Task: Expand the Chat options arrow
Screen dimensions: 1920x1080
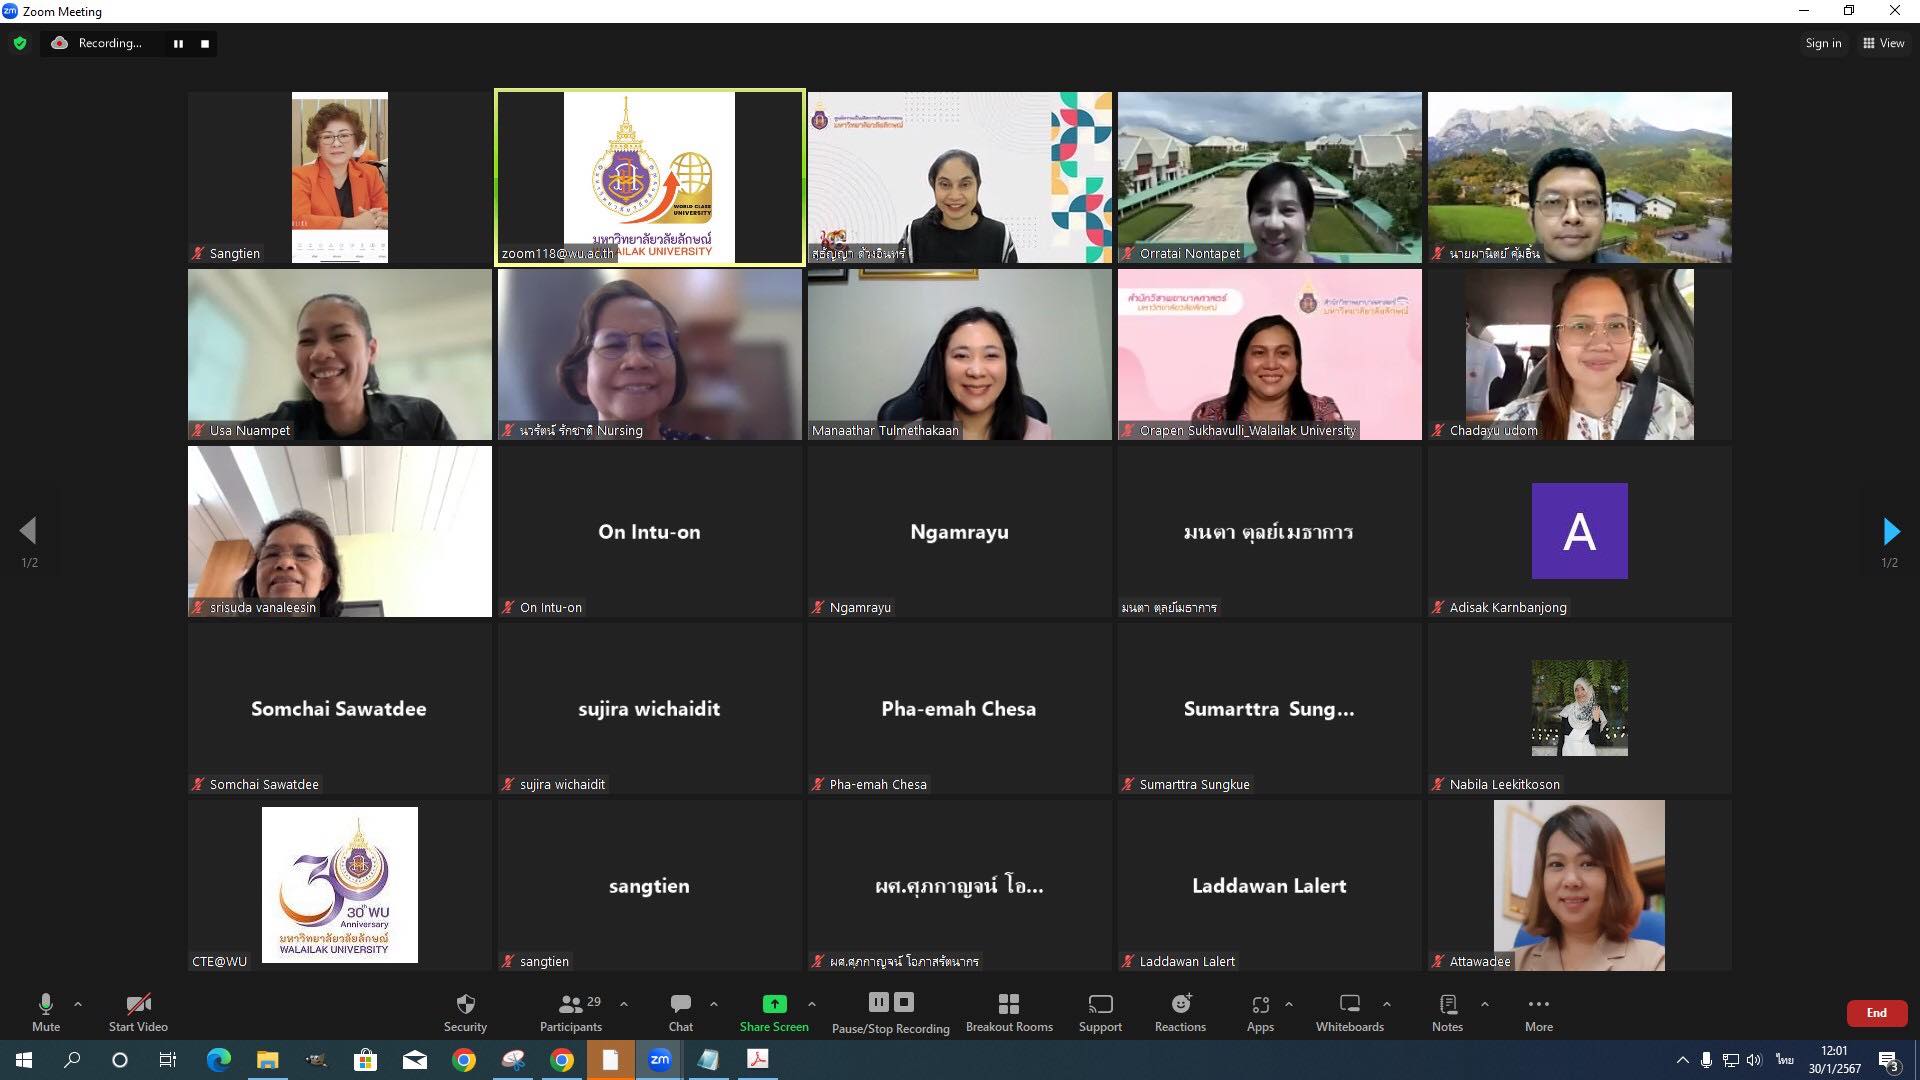Action: pyautogui.click(x=714, y=1004)
